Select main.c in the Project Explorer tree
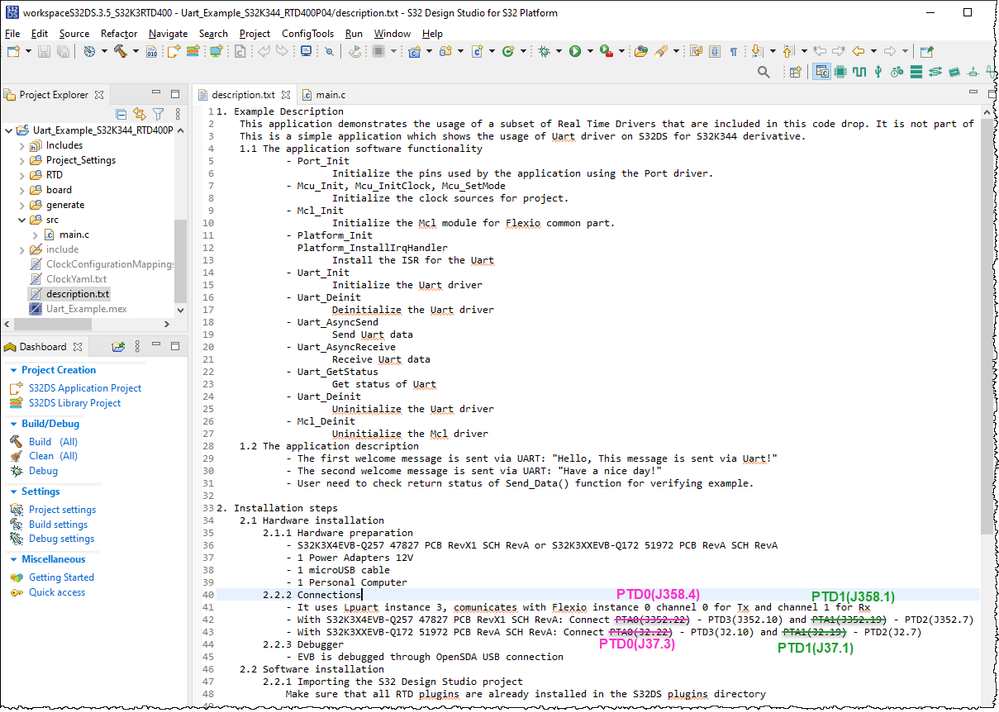The width and height of the screenshot is (999, 712). point(74,235)
